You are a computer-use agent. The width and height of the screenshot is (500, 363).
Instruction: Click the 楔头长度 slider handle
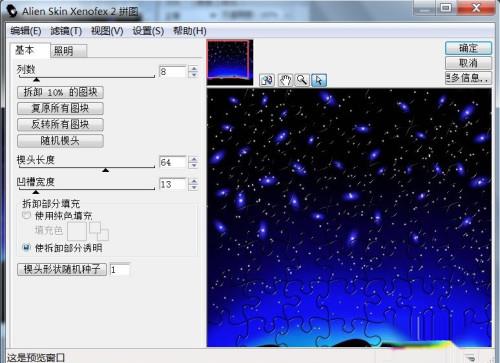[x=106, y=170]
